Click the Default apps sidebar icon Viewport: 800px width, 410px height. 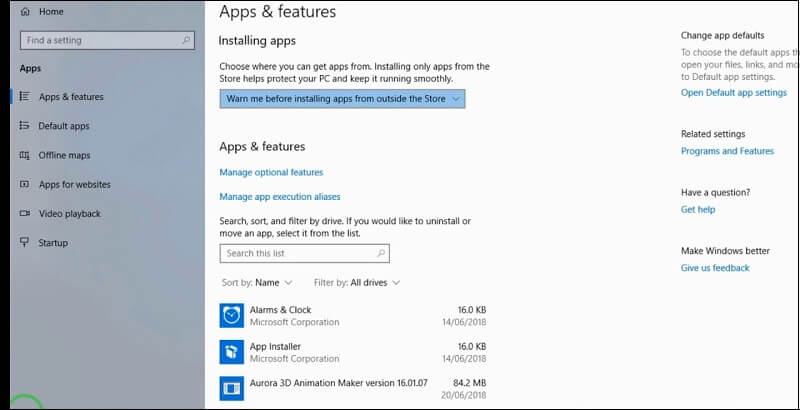tap(24, 125)
